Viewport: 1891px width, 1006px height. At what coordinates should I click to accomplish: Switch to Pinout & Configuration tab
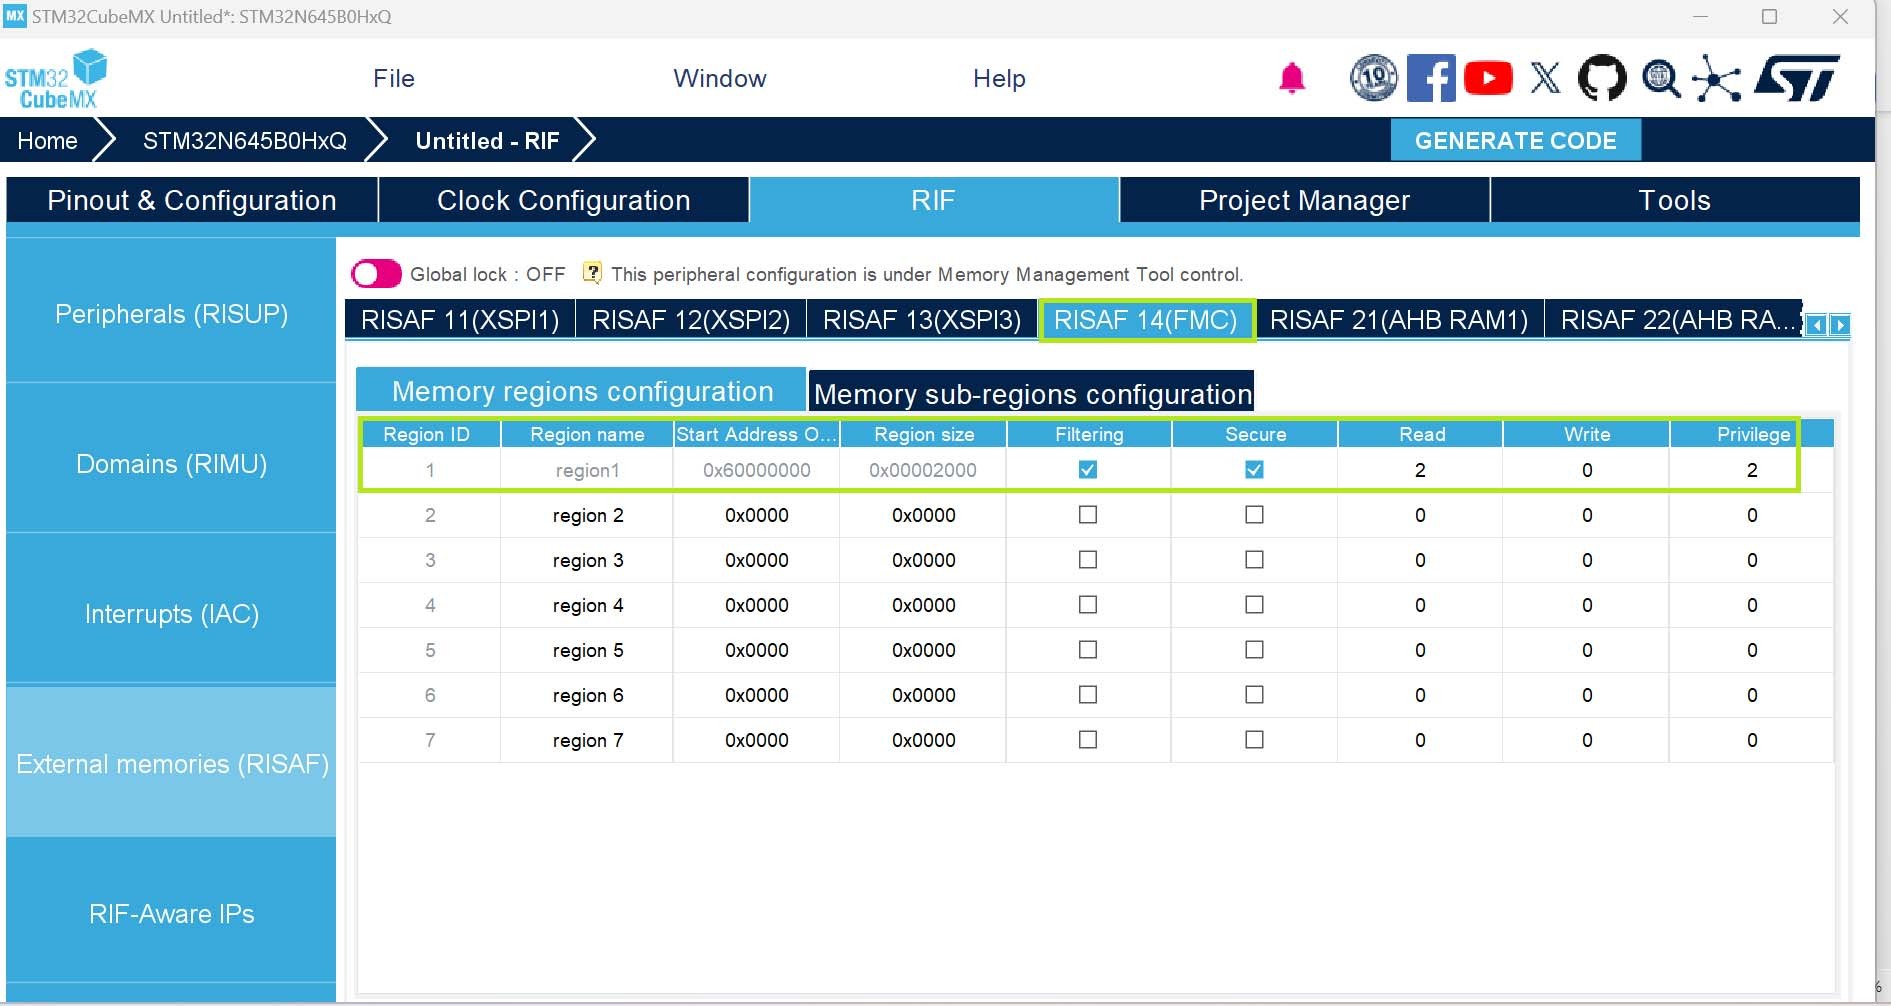(x=192, y=200)
